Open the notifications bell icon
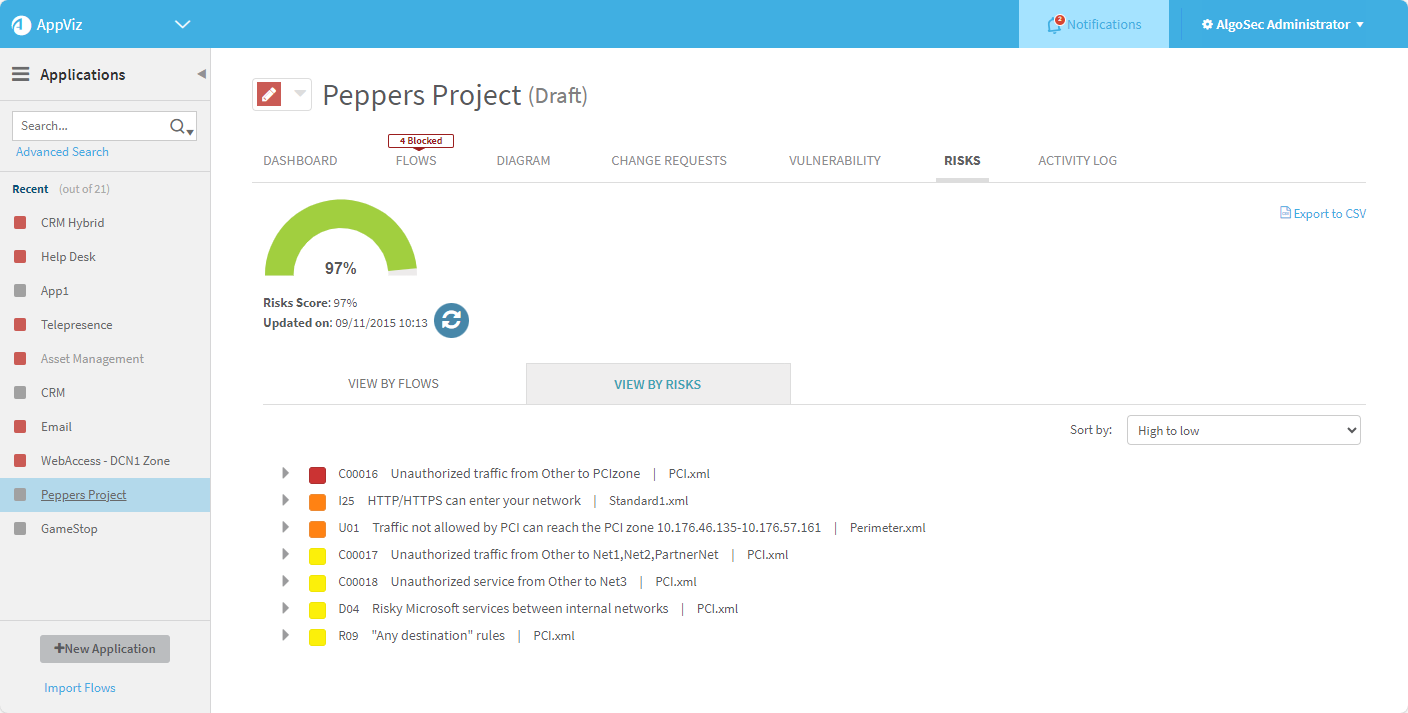This screenshot has height=713, width=1408. click(x=1053, y=25)
